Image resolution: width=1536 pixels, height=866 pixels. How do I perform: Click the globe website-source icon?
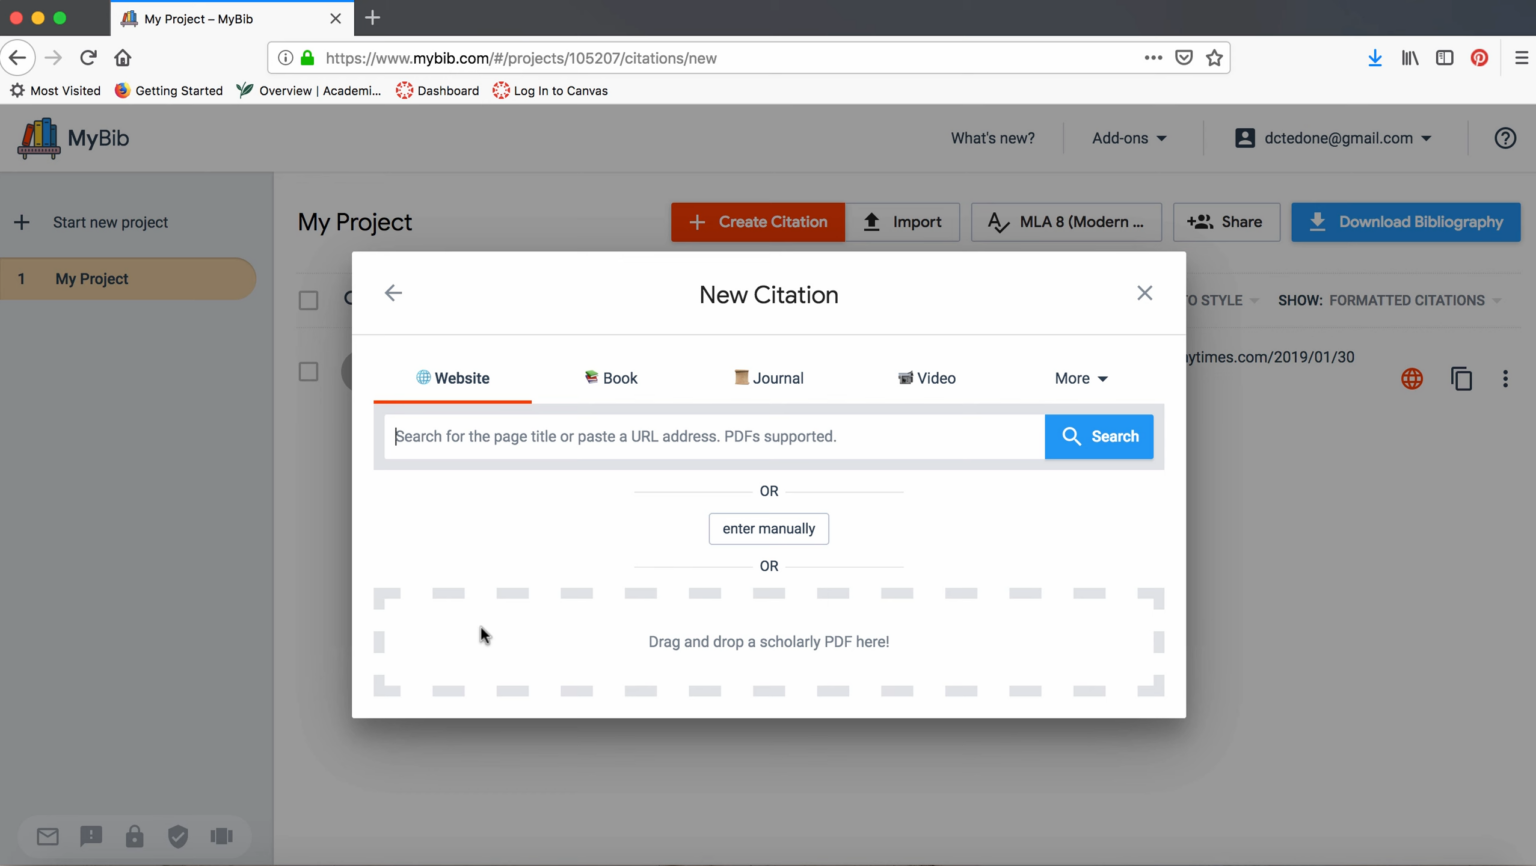coord(1411,378)
